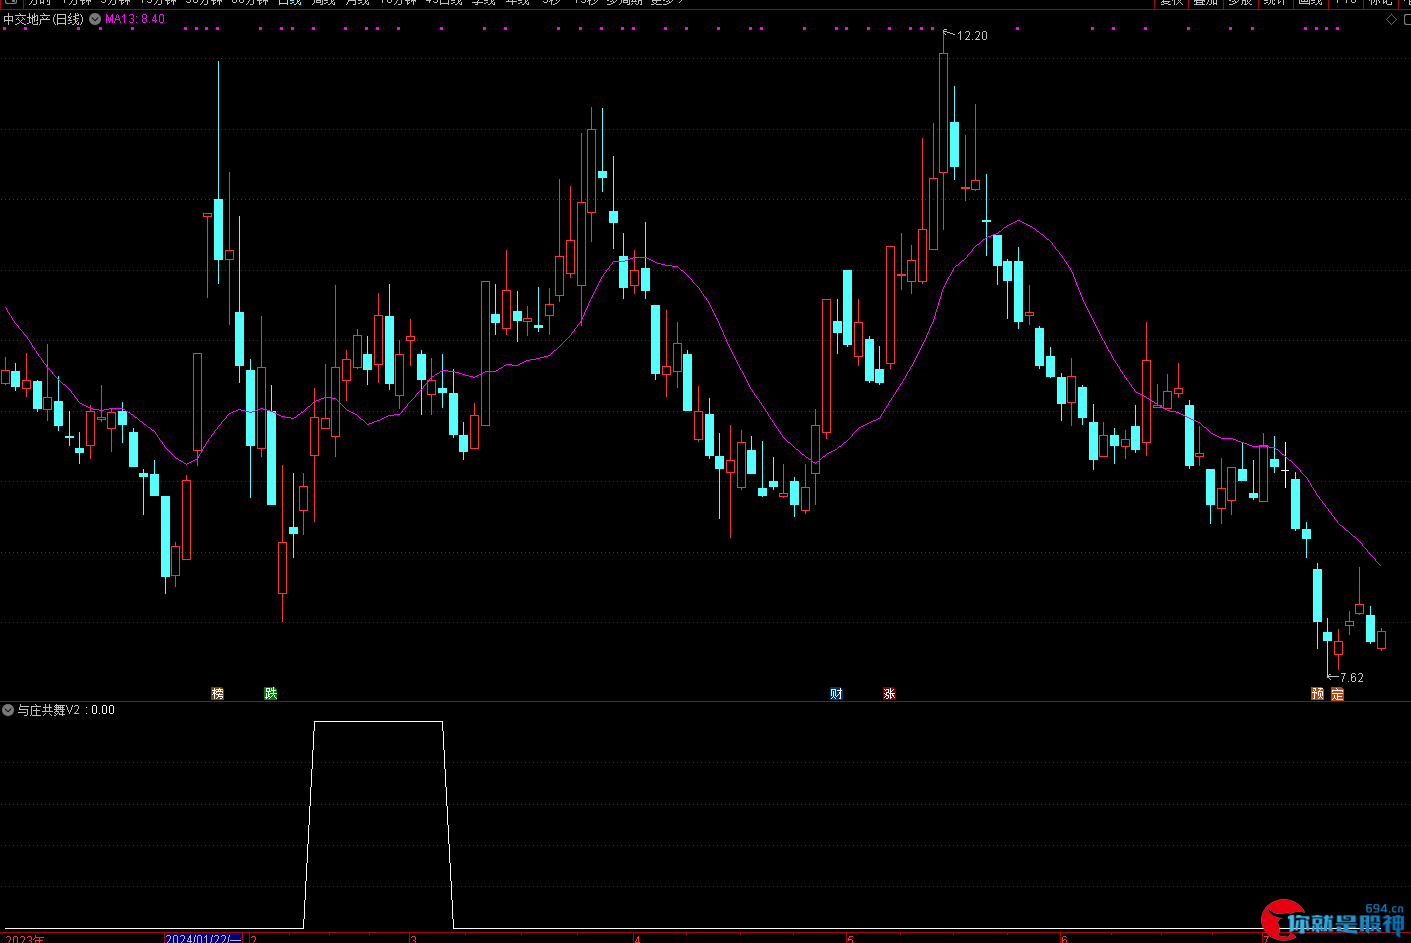Click the 中交地产(日线) chart title
The image size is (1411, 943).
pyautogui.click(x=44, y=19)
